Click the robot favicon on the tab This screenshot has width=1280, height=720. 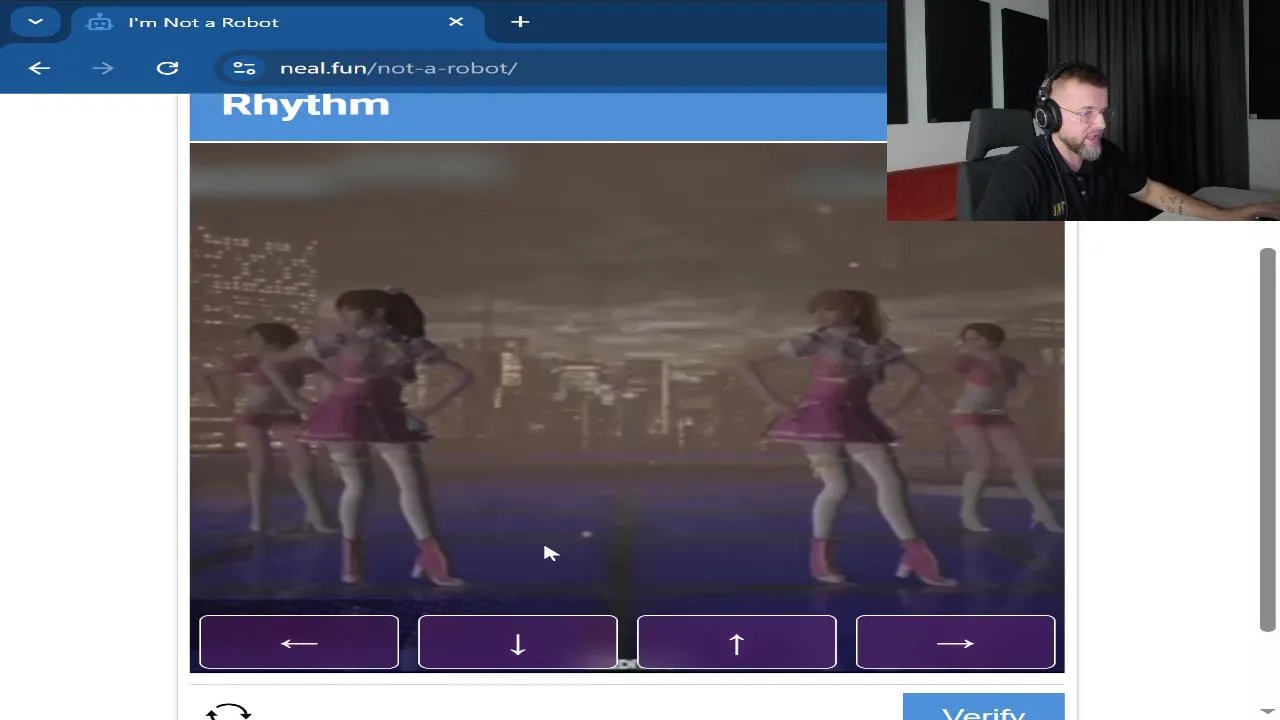pyautogui.click(x=99, y=22)
